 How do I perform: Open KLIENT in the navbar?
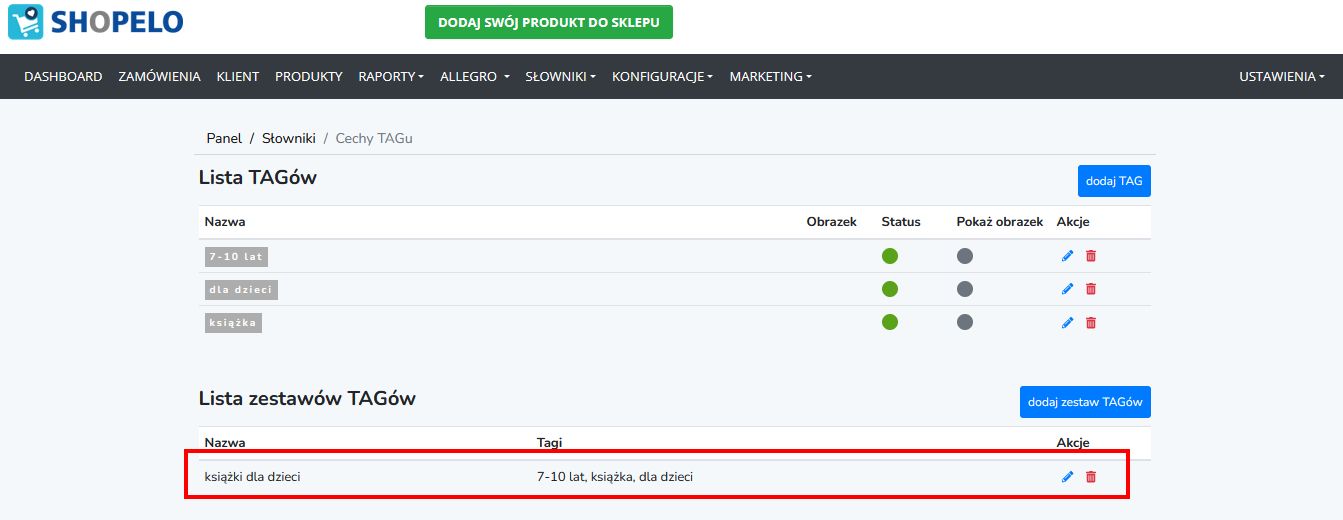(x=238, y=76)
